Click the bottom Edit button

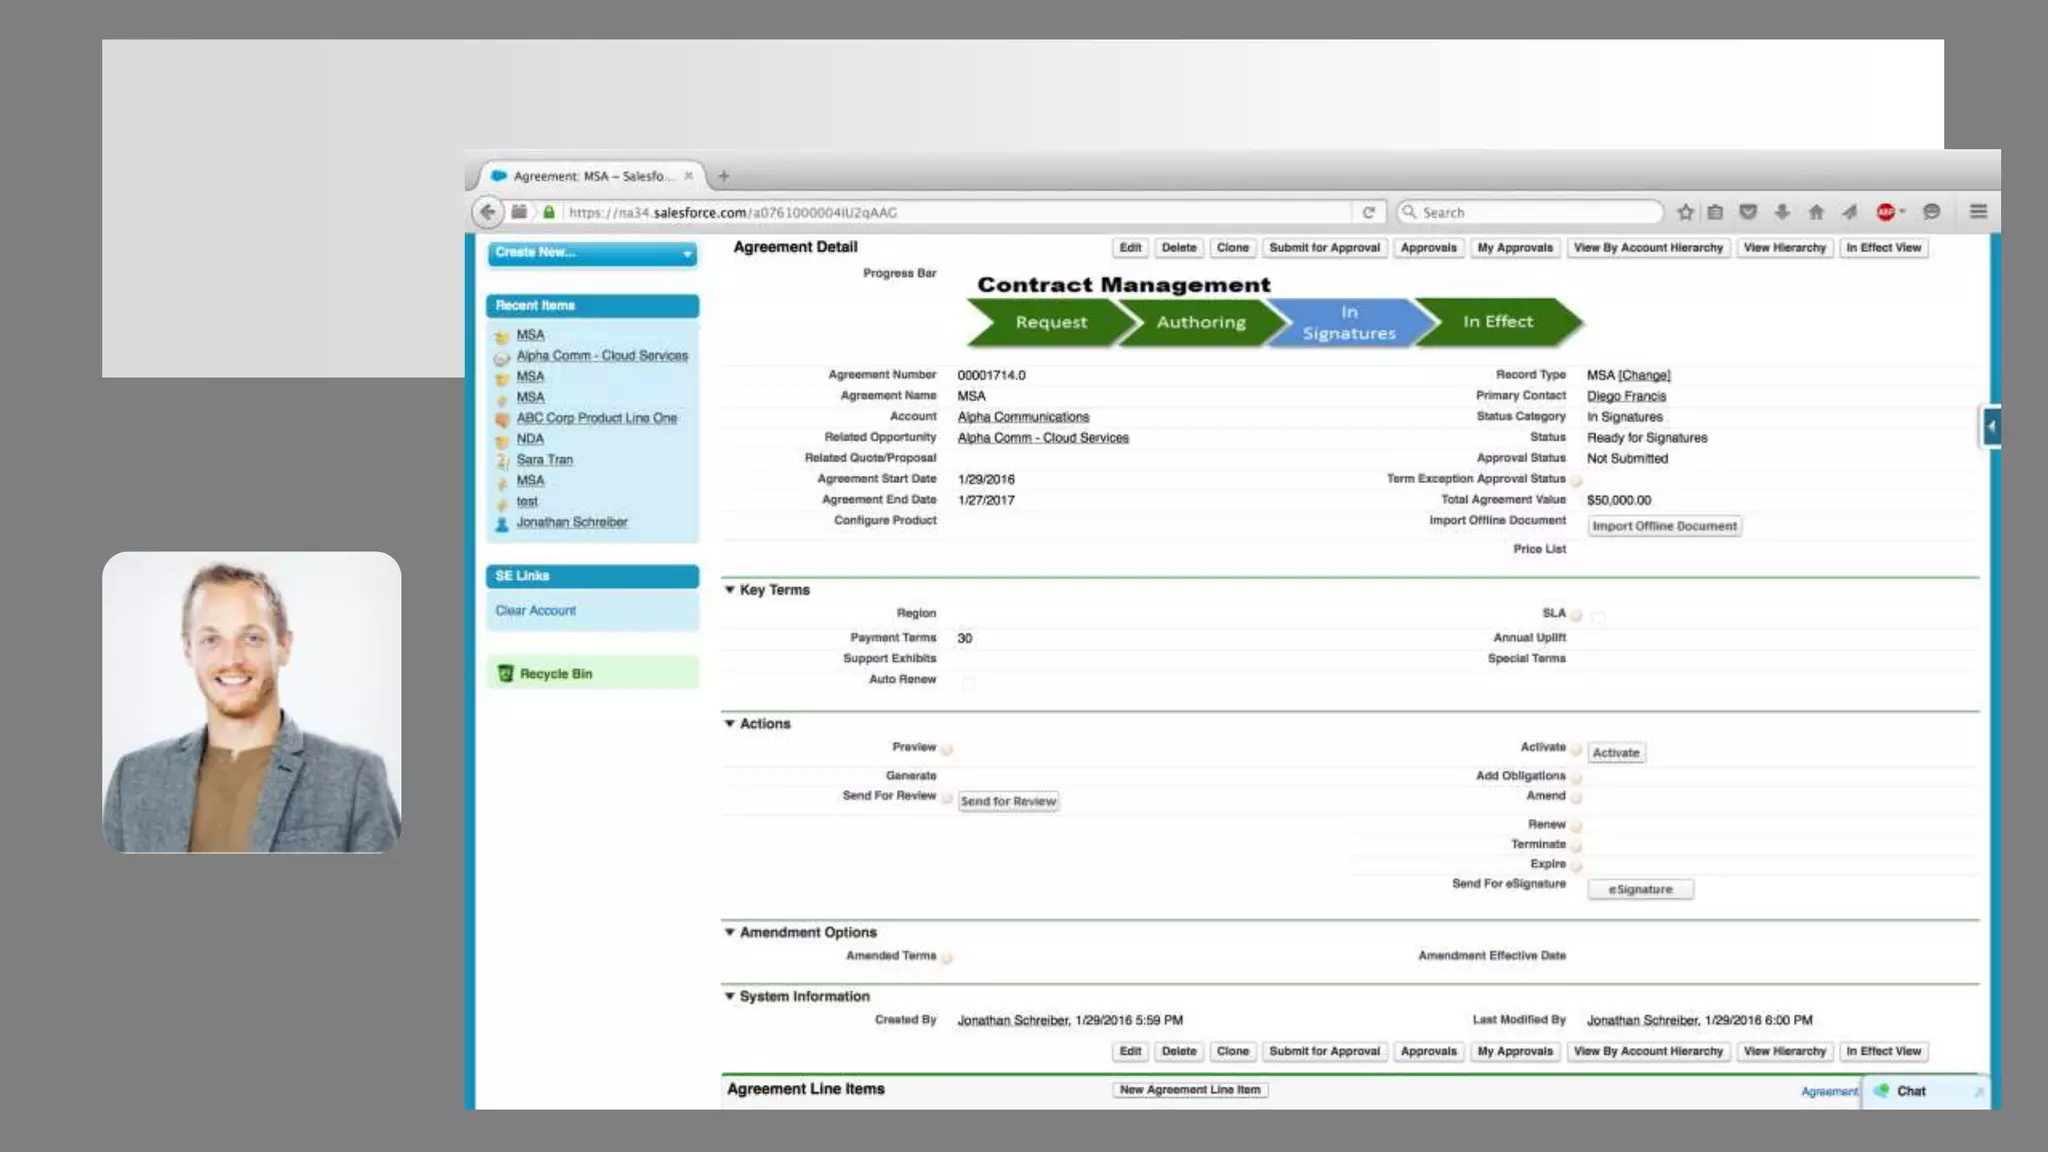coord(1130,1052)
